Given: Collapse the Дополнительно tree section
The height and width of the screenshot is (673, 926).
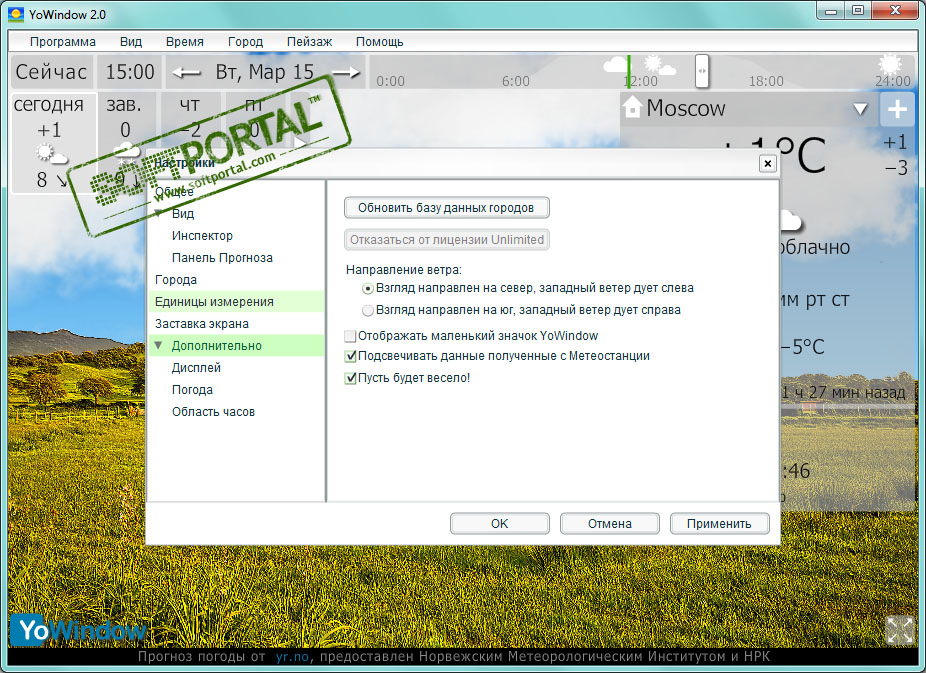Looking at the screenshot, I should pos(158,345).
